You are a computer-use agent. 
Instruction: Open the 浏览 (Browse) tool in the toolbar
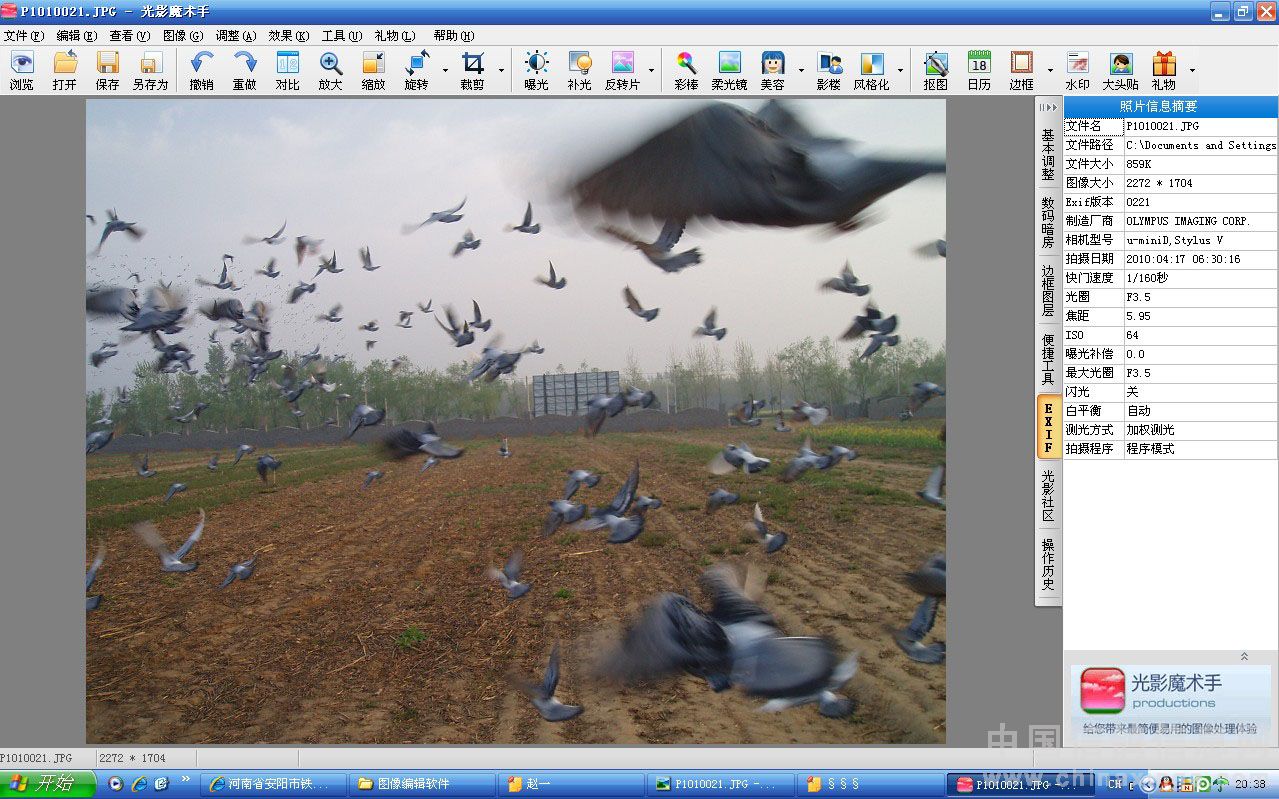(21, 70)
